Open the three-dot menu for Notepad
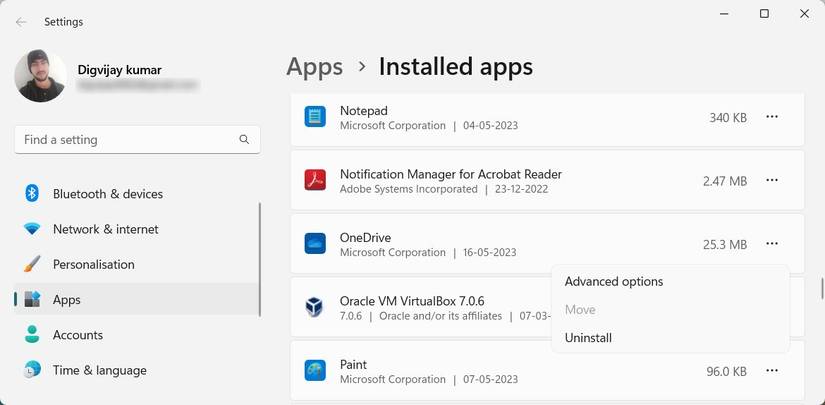Screen dimensions: 825x405 pos(772,117)
